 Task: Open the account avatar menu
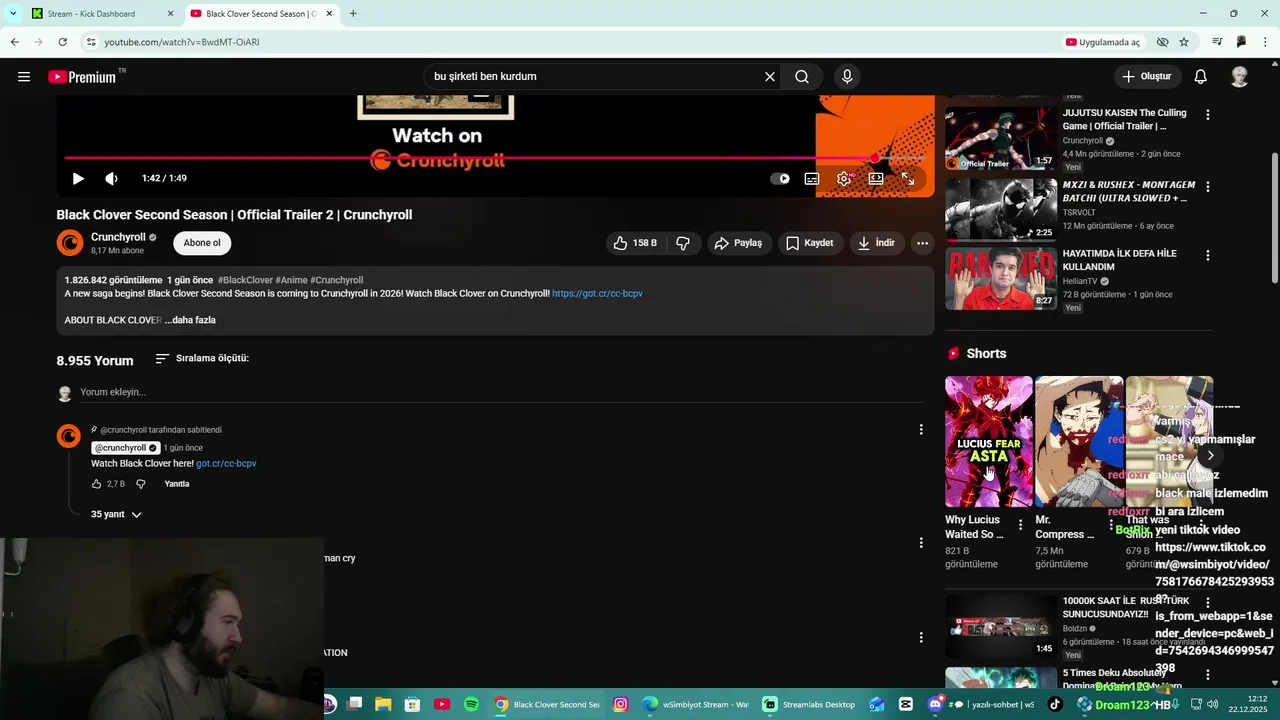pyautogui.click(x=1240, y=77)
